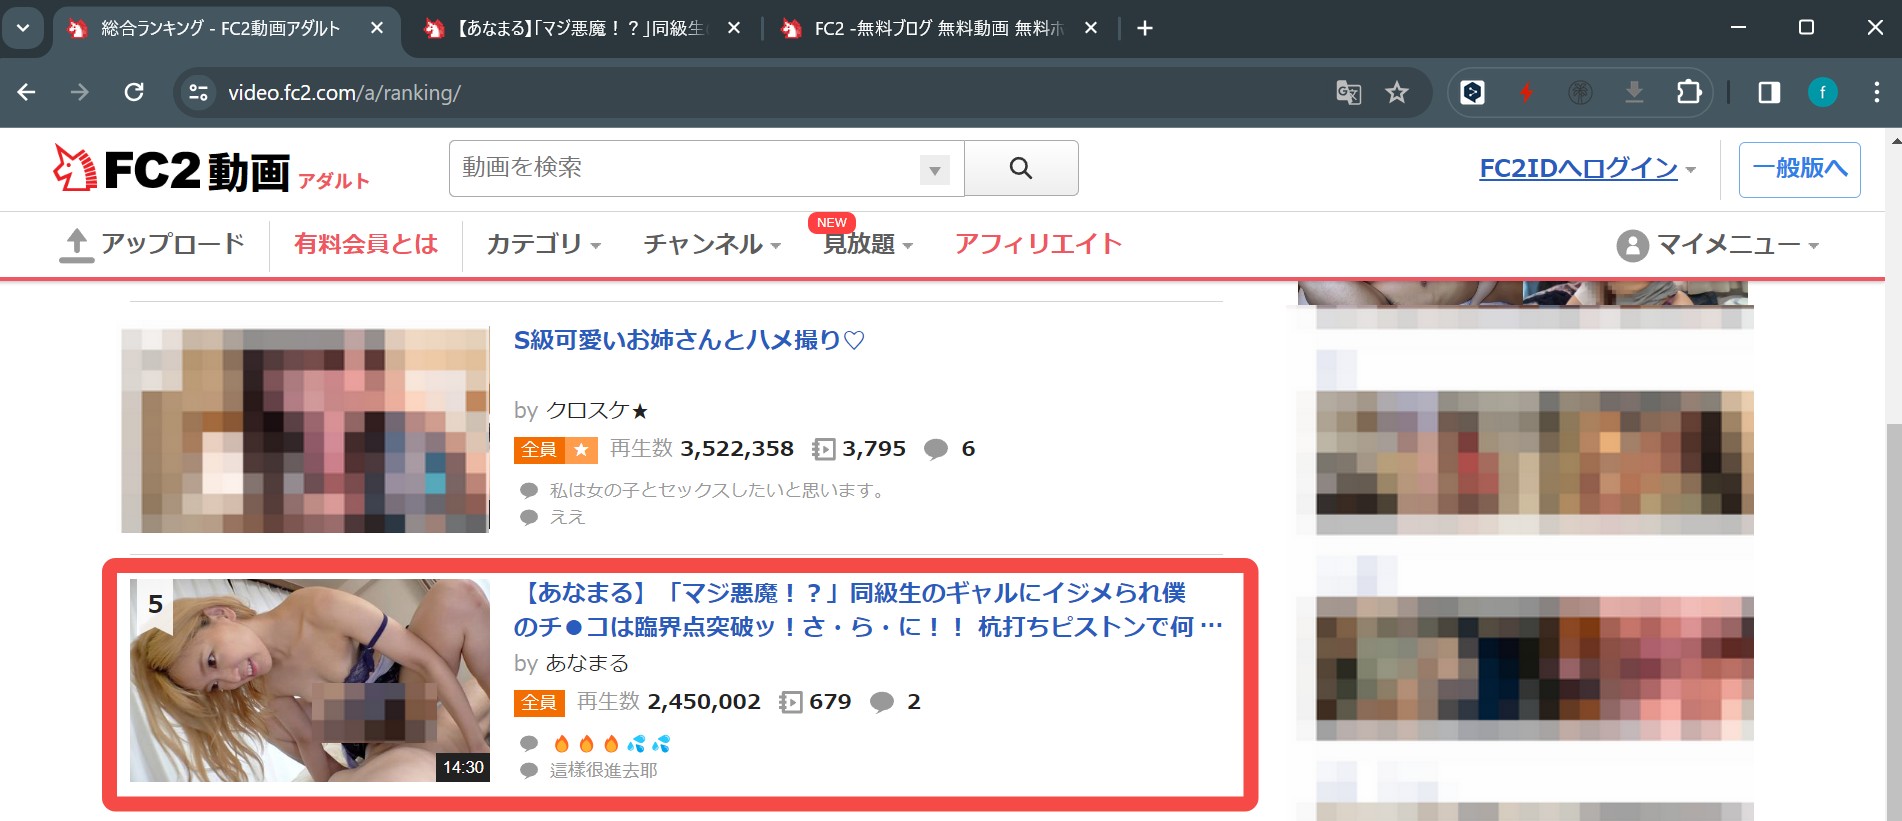Click the 全員 badge beside 2,450,002 plays
The height and width of the screenshot is (821, 1902).
pos(539,703)
